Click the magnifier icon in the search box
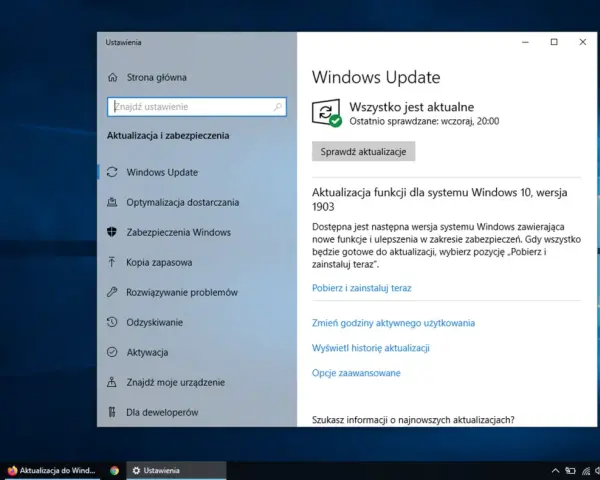The height and width of the screenshot is (480, 600). (x=278, y=107)
